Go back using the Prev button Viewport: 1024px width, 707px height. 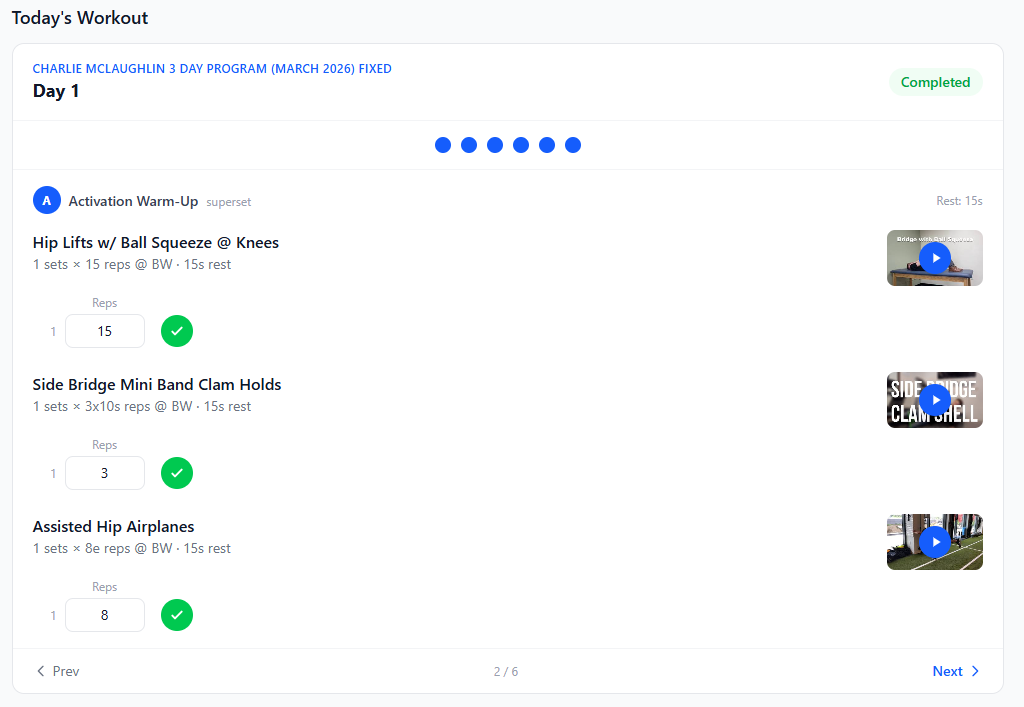(x=57, y=671)
